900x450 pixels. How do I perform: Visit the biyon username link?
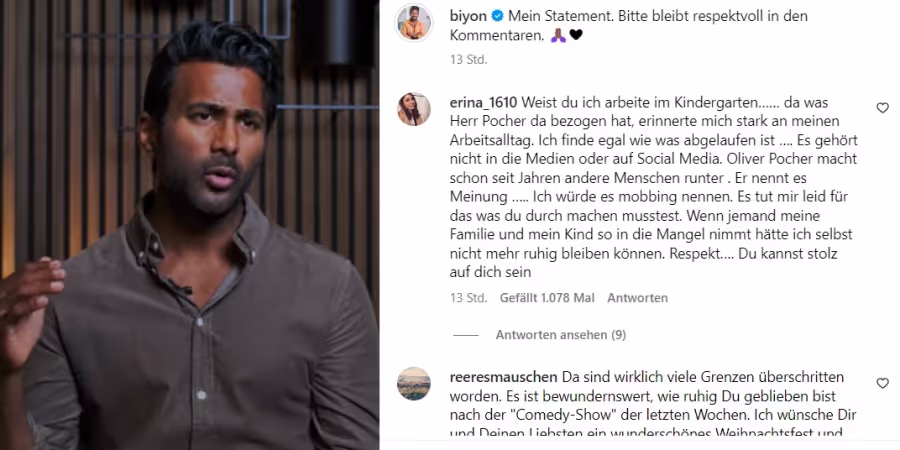pyautogui.click(x=468, y=16)
